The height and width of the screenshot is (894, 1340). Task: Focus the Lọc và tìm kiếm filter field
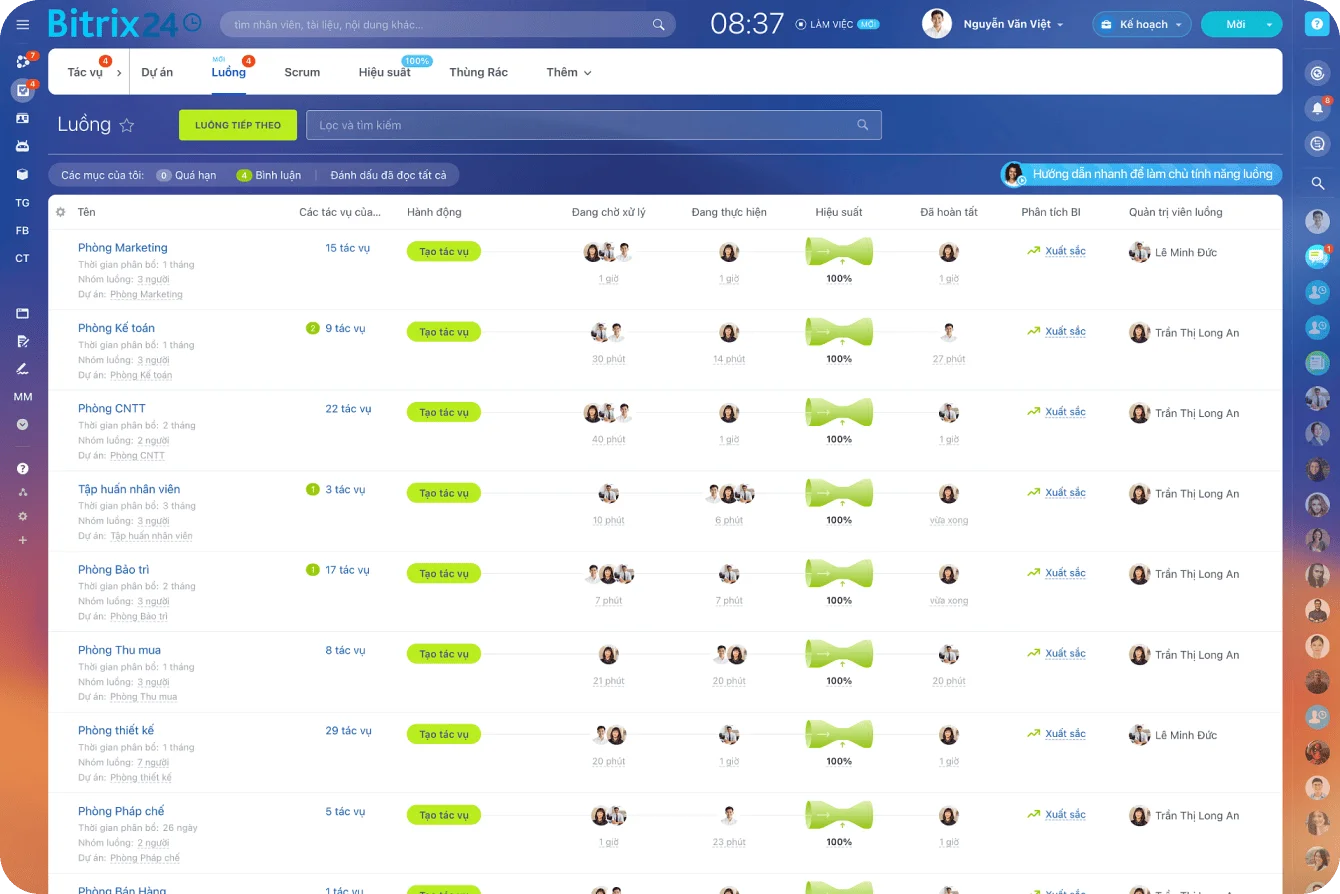[x=585, y=125]
